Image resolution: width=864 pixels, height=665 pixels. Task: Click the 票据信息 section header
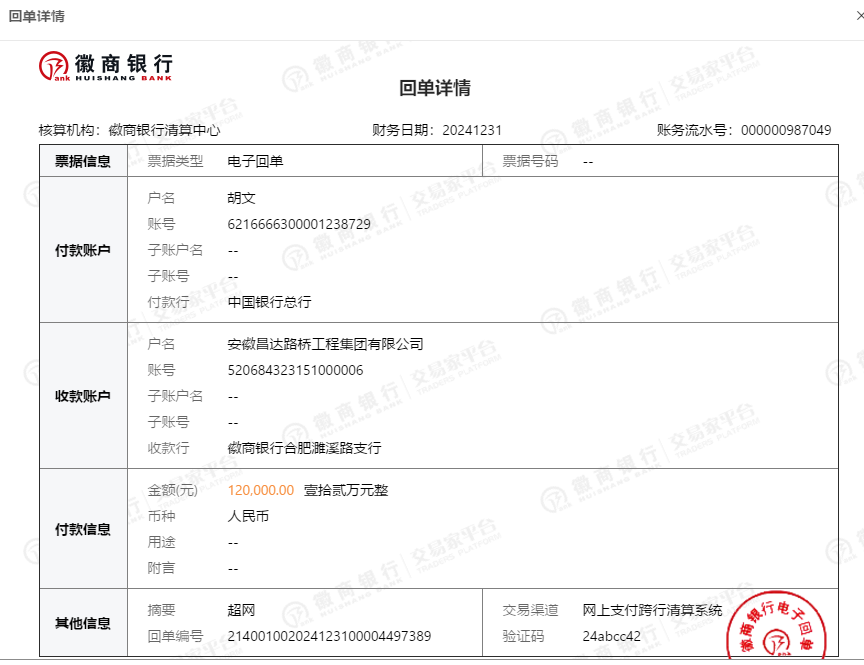tap(83, 161)
